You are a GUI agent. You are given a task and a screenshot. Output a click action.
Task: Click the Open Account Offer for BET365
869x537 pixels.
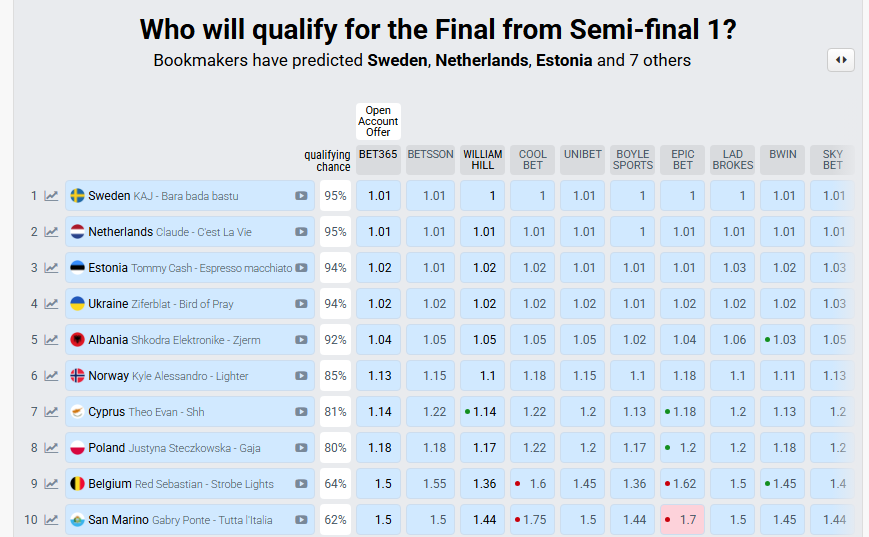point(379,121)
